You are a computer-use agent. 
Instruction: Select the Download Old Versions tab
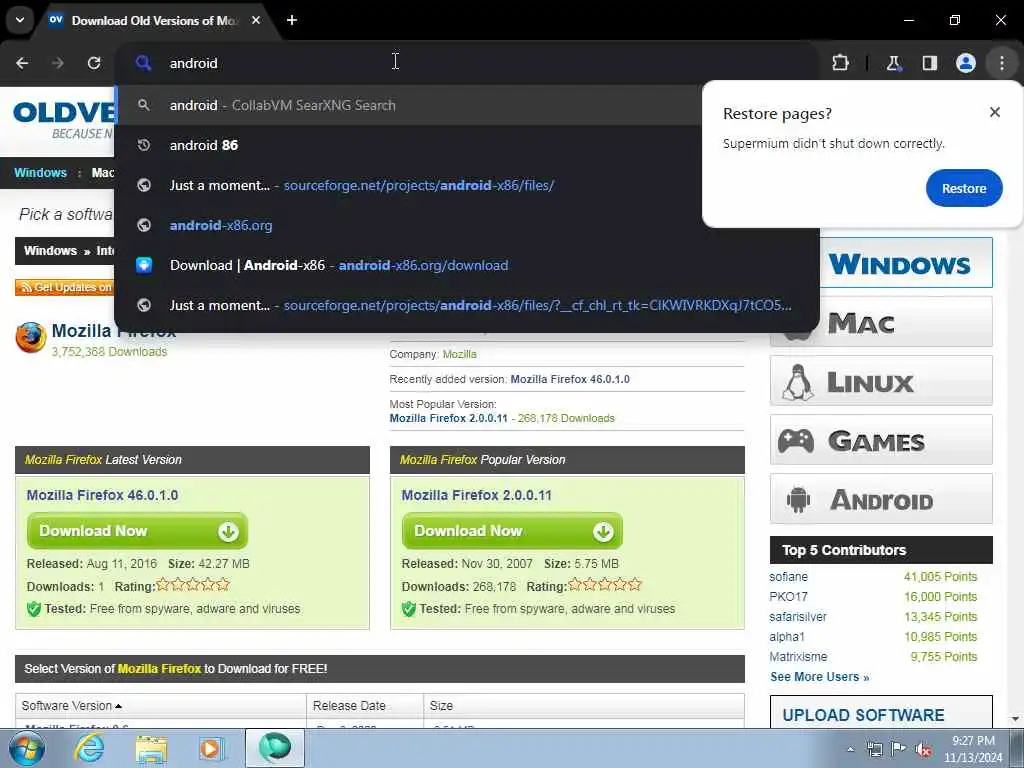coord(154,20)
